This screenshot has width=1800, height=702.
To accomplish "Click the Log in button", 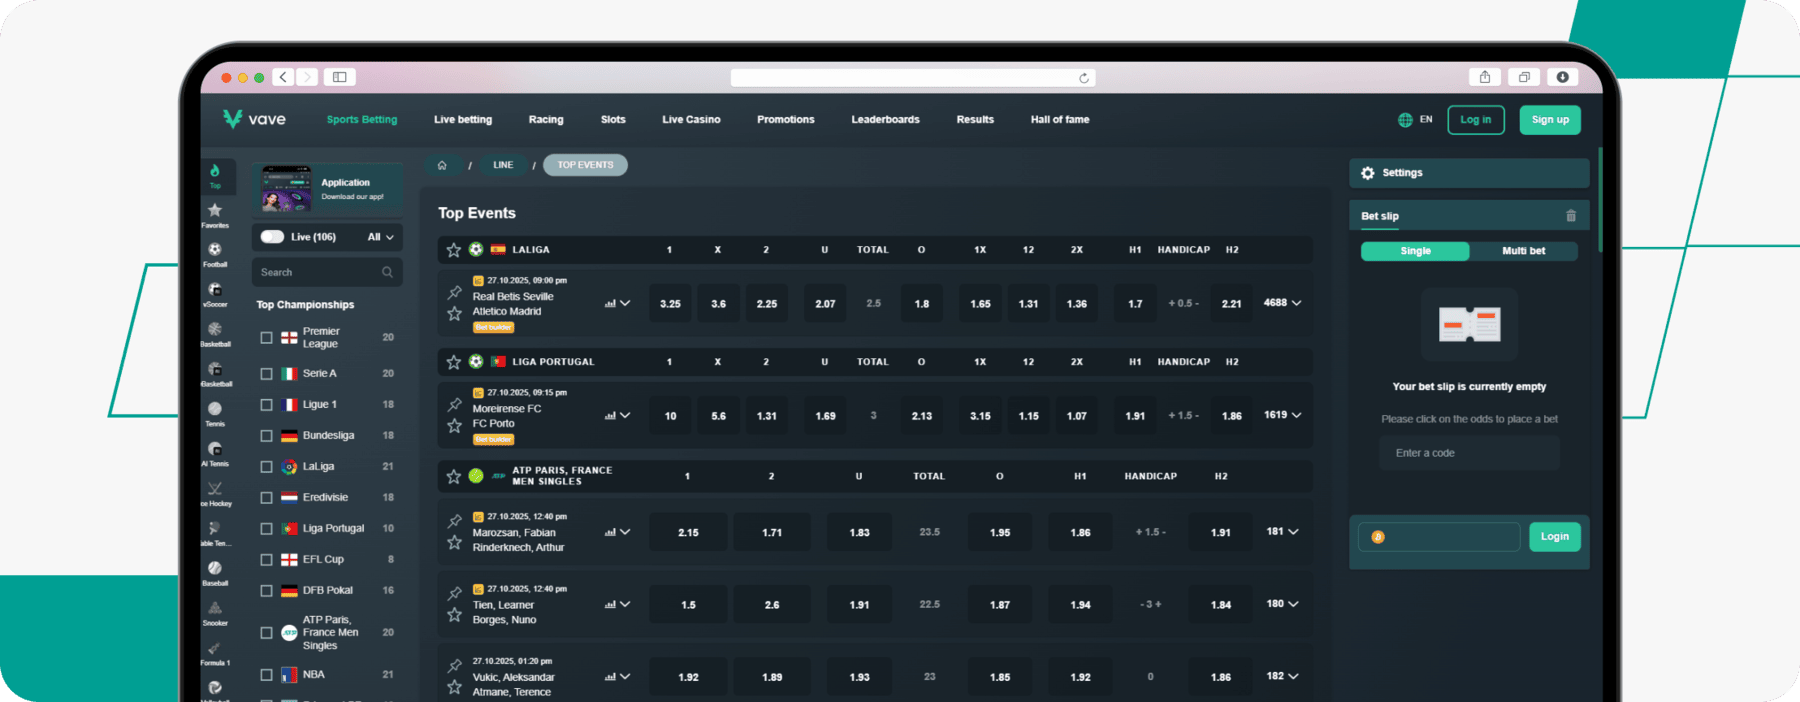I will pyautogui.click(x=1476, y=120).
